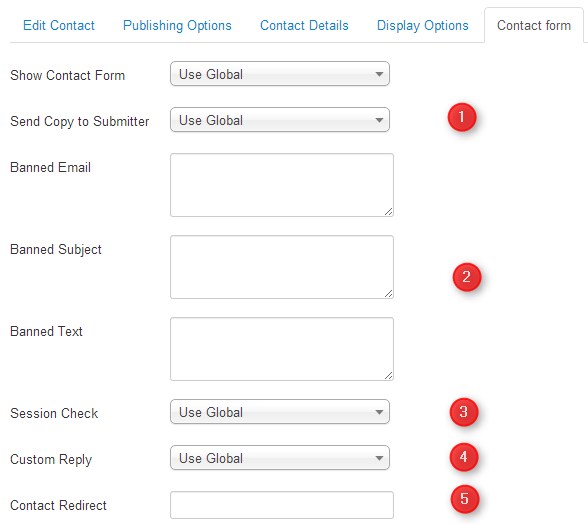Open the Contact Details tab
Viewport: 588px width, 524px height.
coord(304,26)
